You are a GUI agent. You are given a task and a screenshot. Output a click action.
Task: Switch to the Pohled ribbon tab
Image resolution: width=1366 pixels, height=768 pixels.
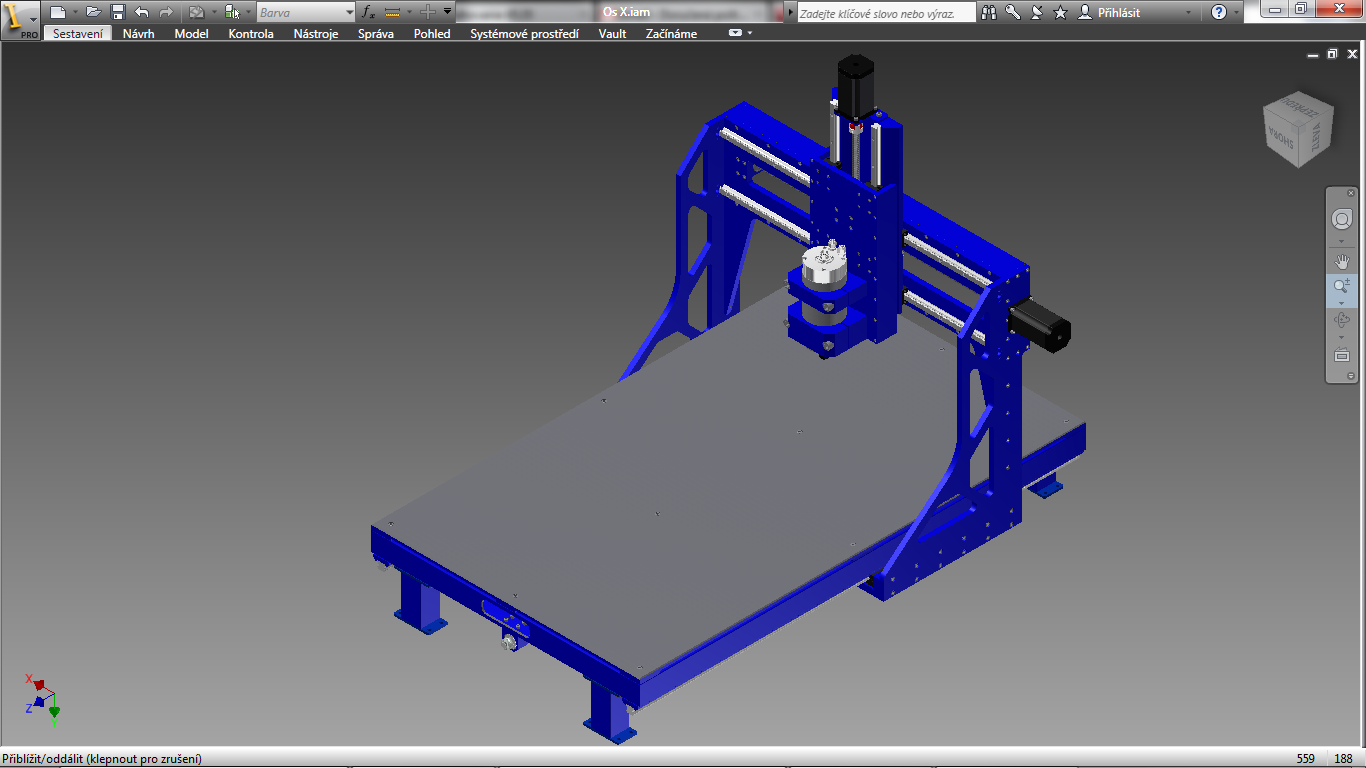[x=432, y=33]
